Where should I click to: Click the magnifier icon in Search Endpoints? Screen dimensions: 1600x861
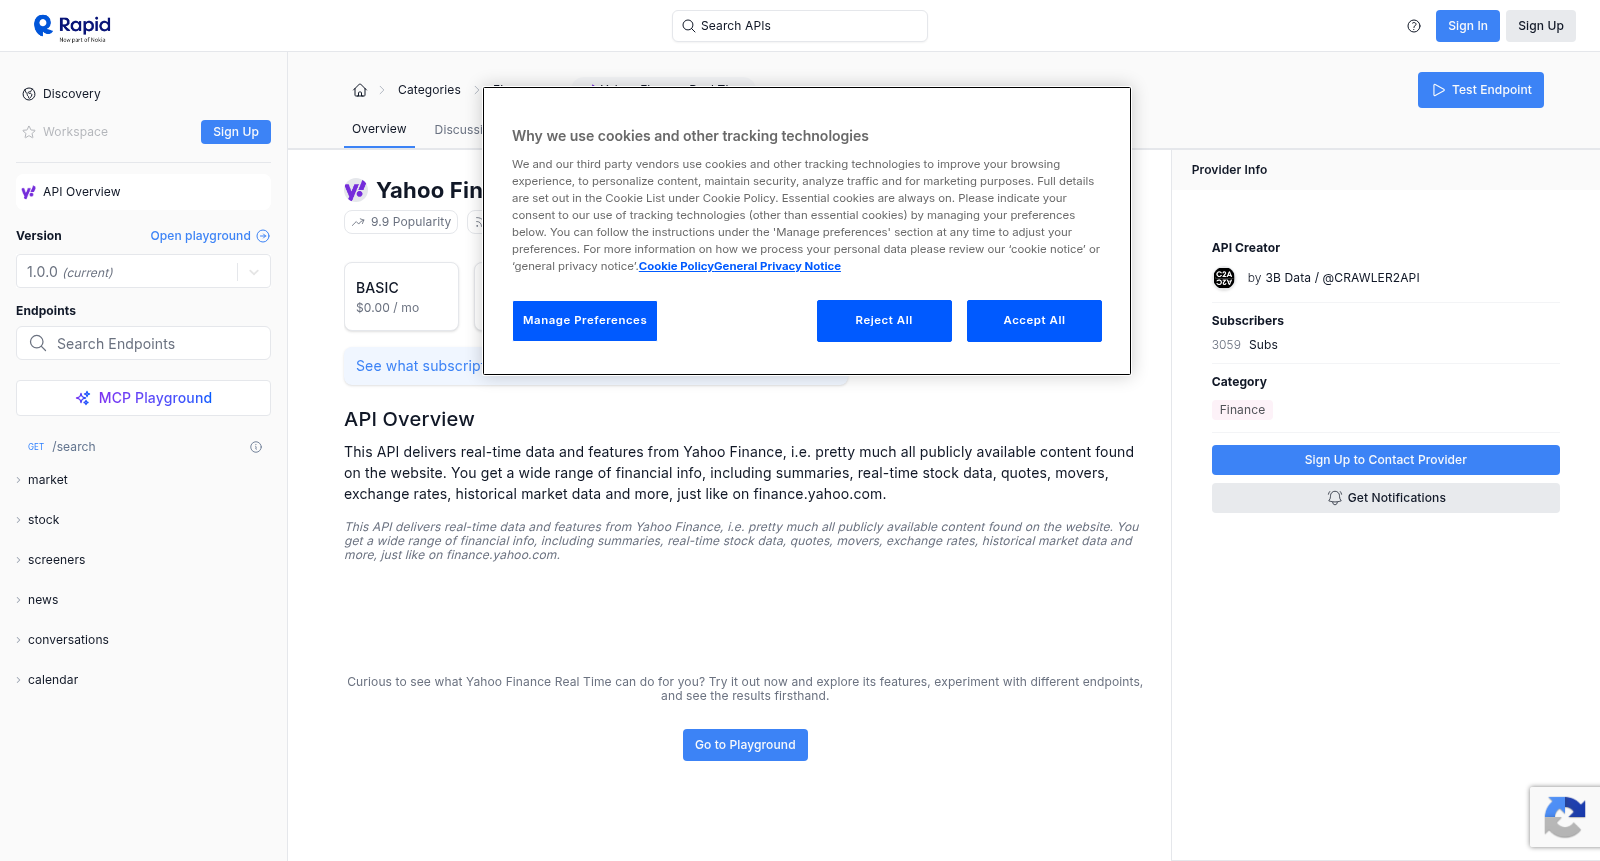point(38,343)
